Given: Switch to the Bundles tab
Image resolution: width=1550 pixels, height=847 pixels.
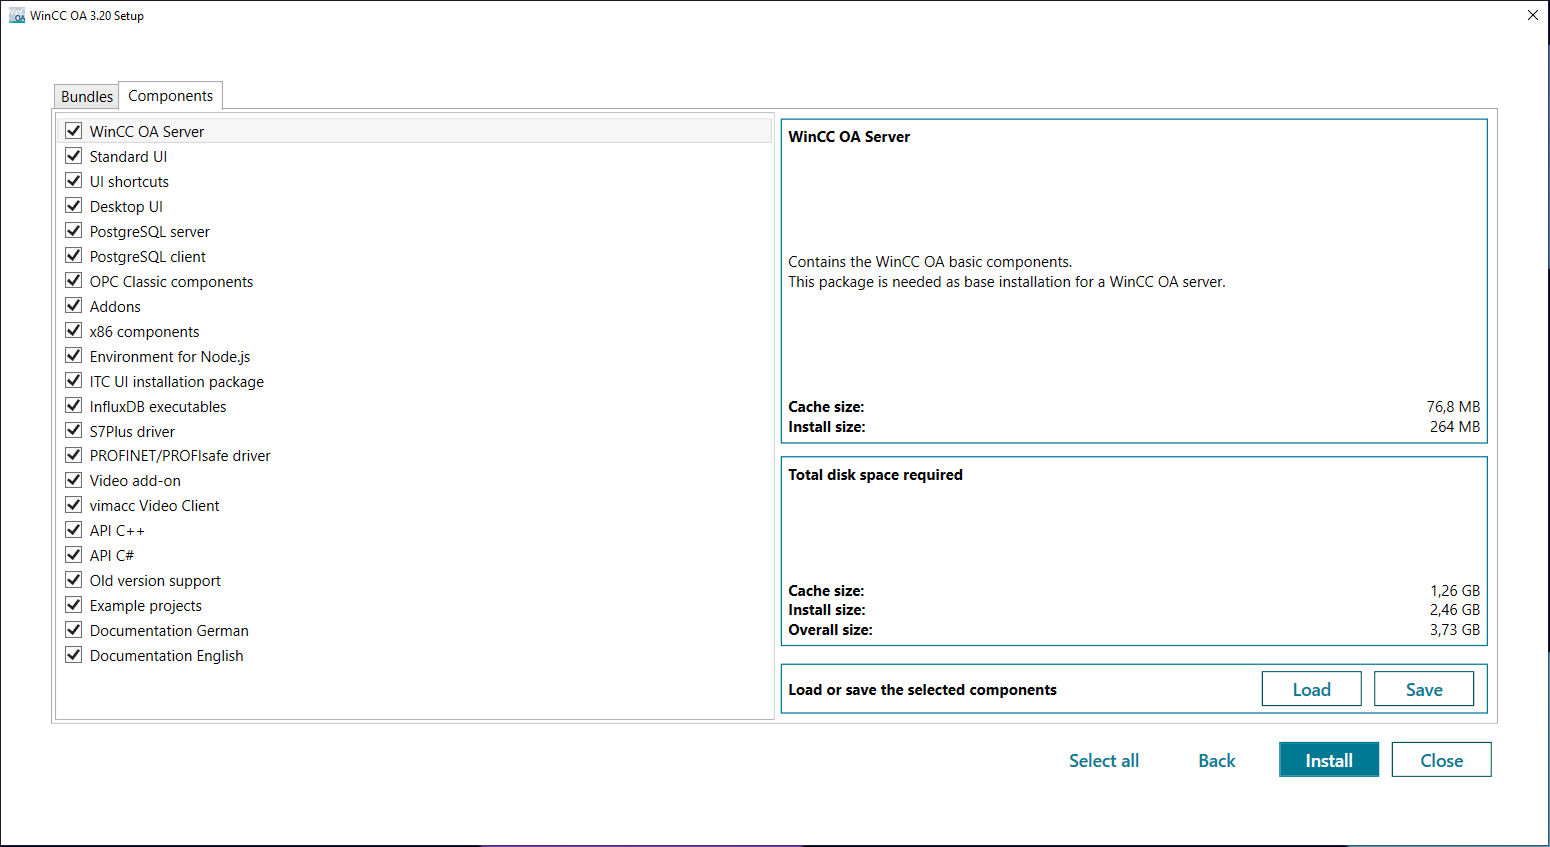Looking at the screenshot, I should [x=86, y=96].
